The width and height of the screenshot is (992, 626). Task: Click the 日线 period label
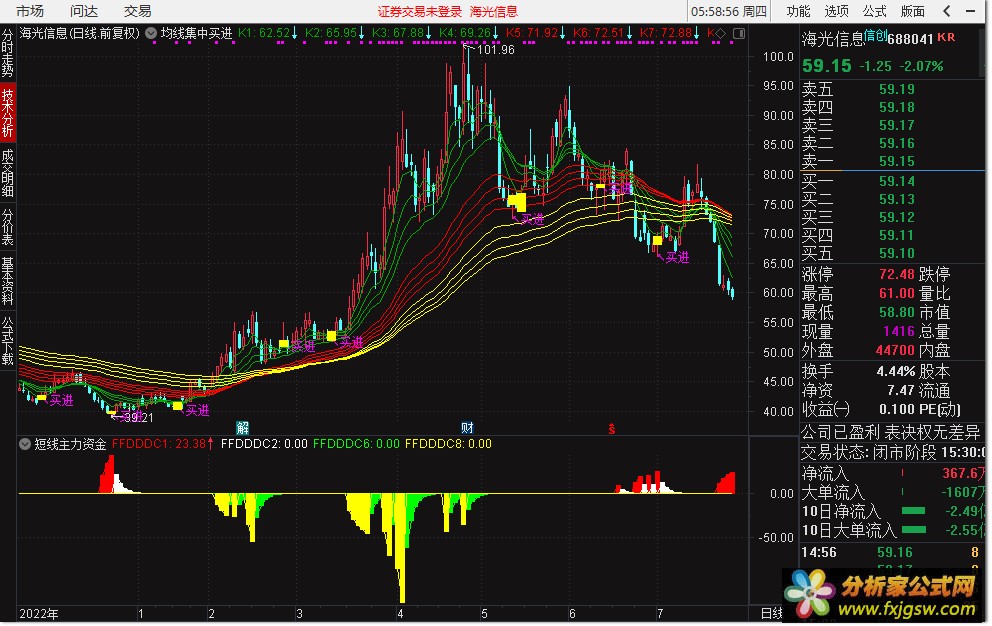click(771, 613)
